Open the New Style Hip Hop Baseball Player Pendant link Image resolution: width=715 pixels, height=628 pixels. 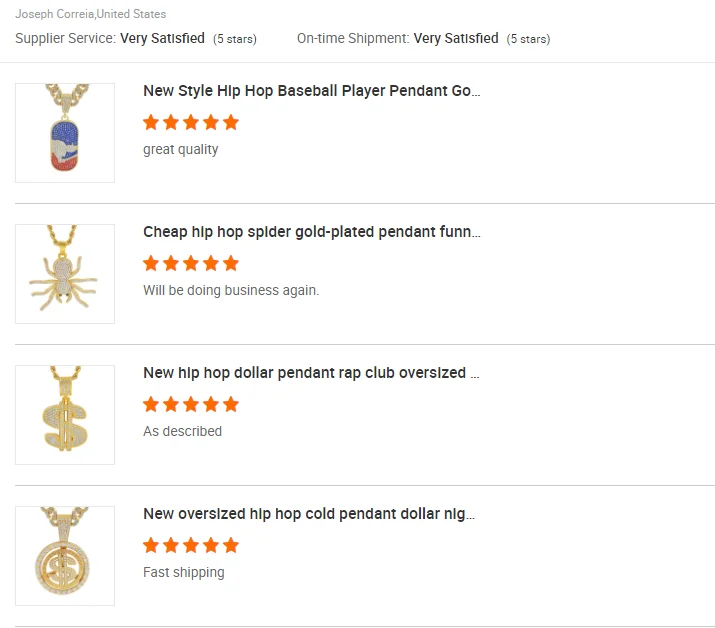click(311, 91)
